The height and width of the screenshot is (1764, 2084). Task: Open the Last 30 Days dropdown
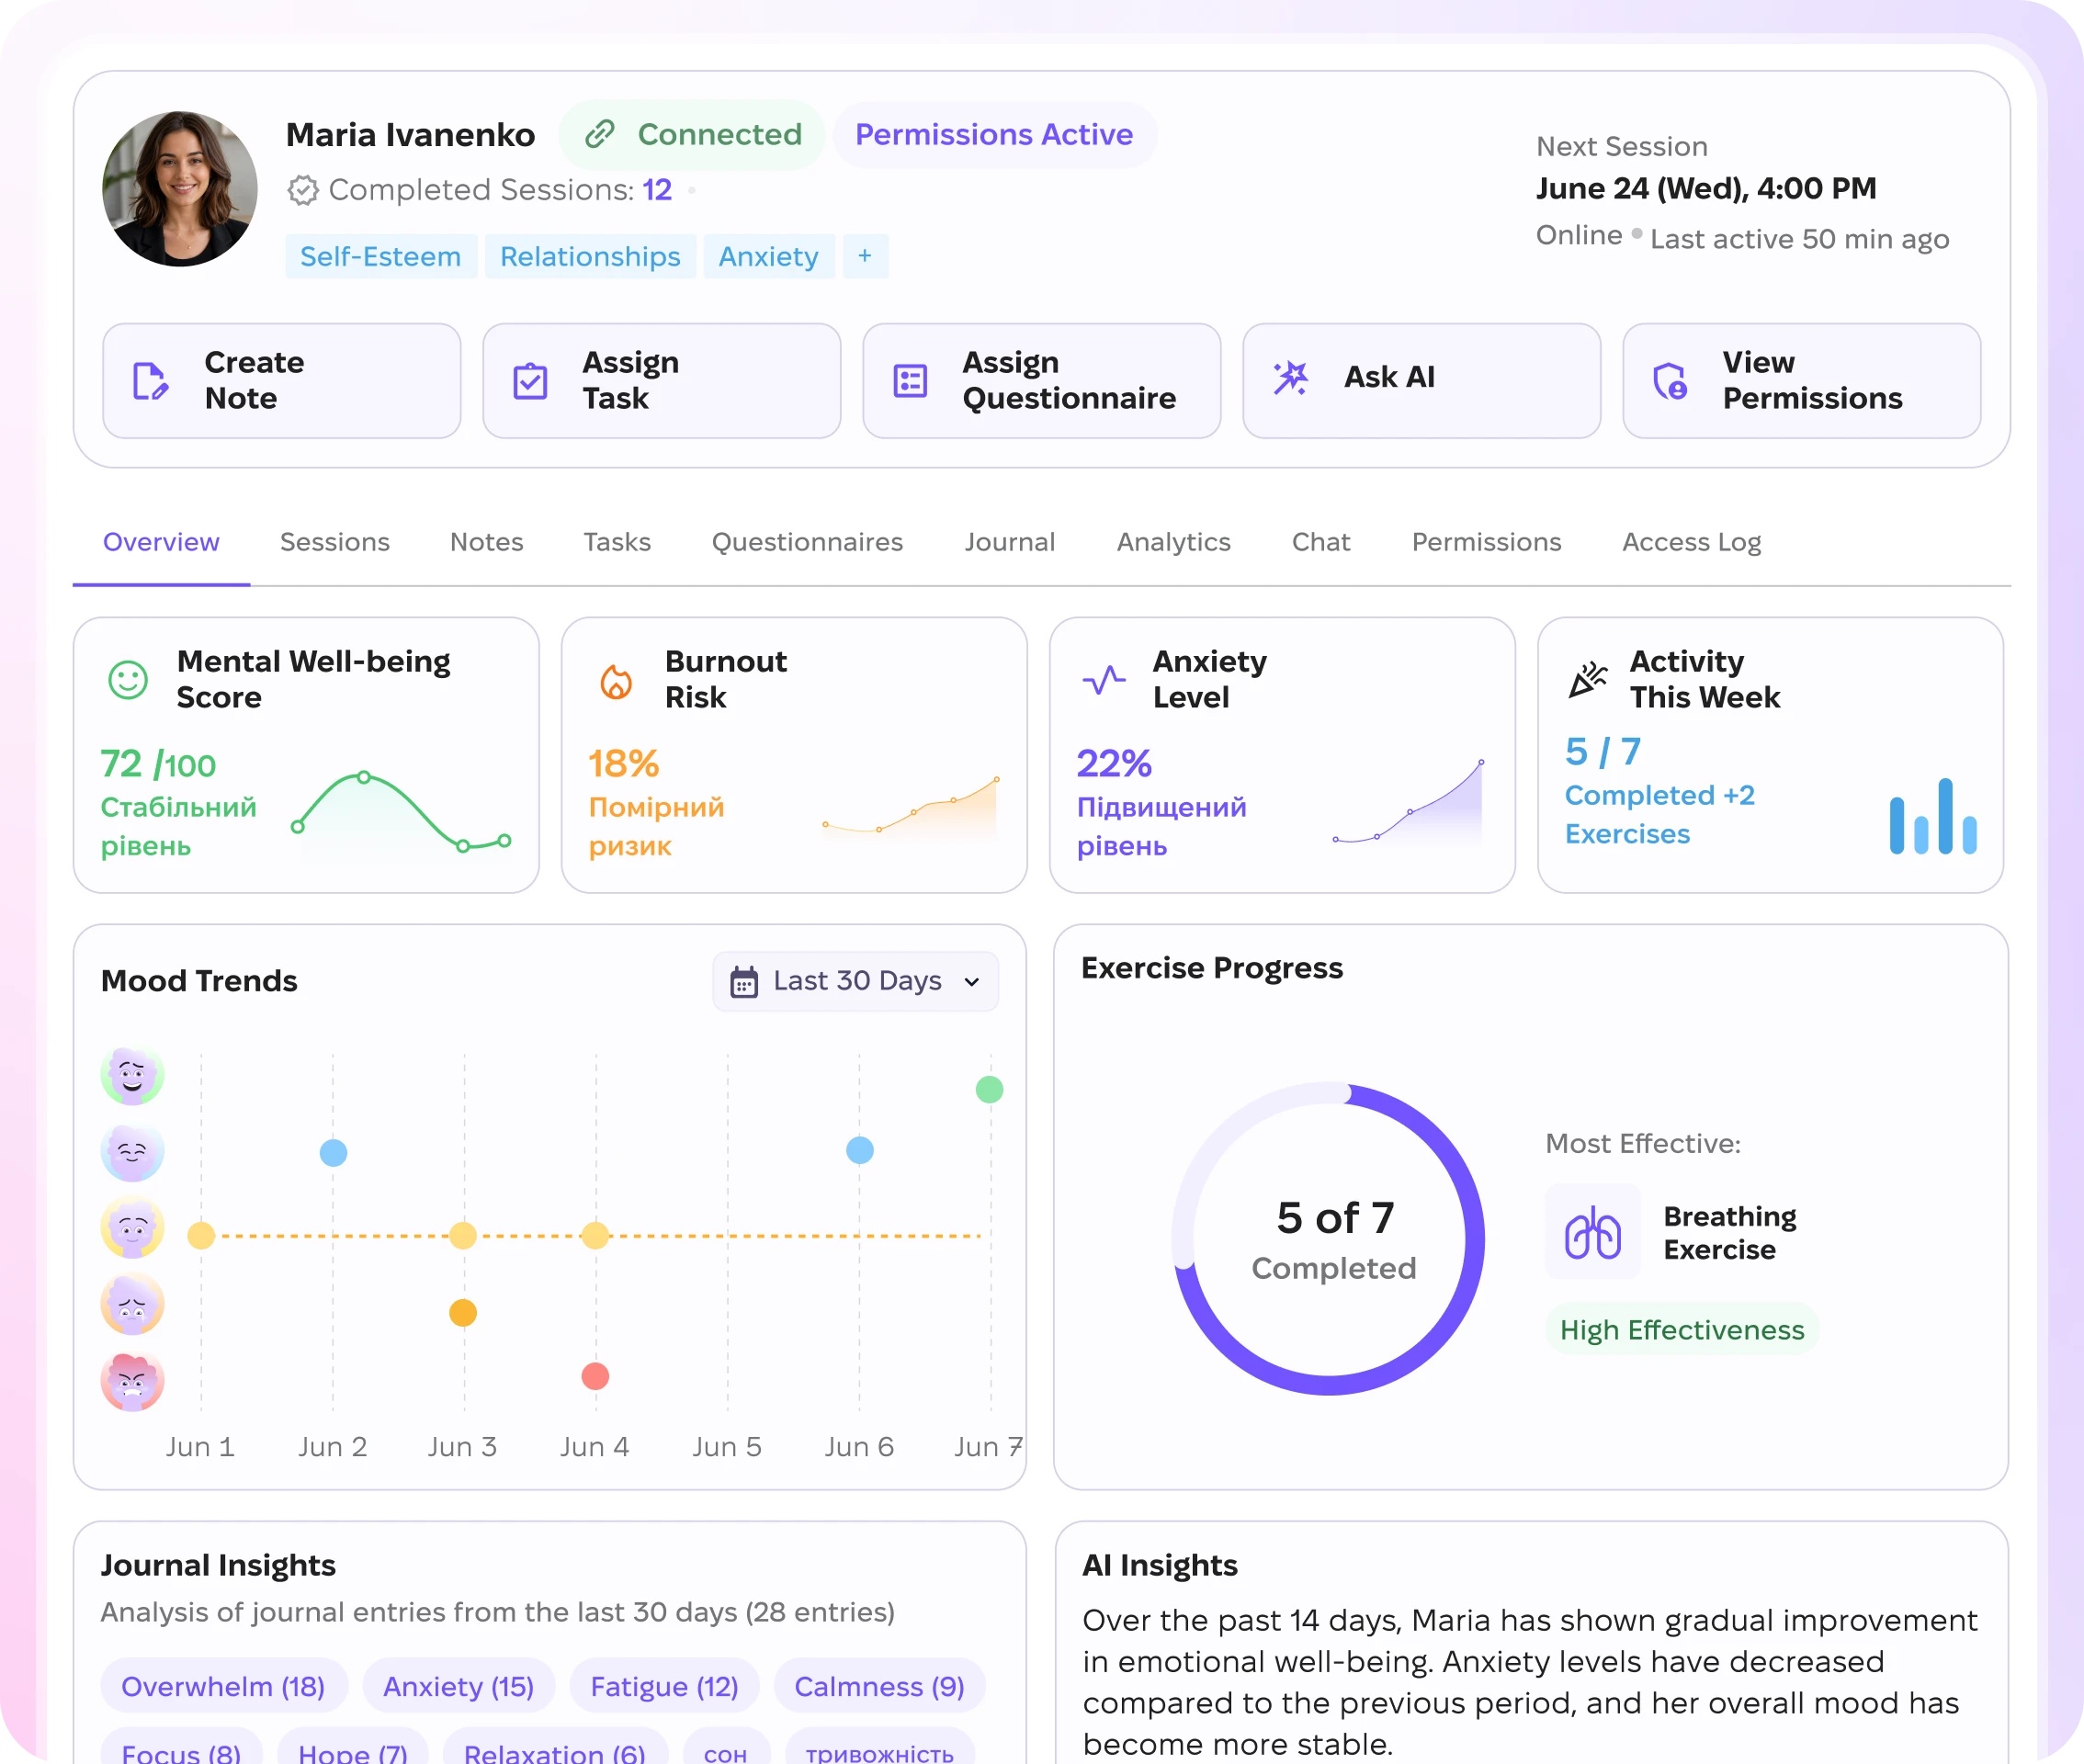856,981
